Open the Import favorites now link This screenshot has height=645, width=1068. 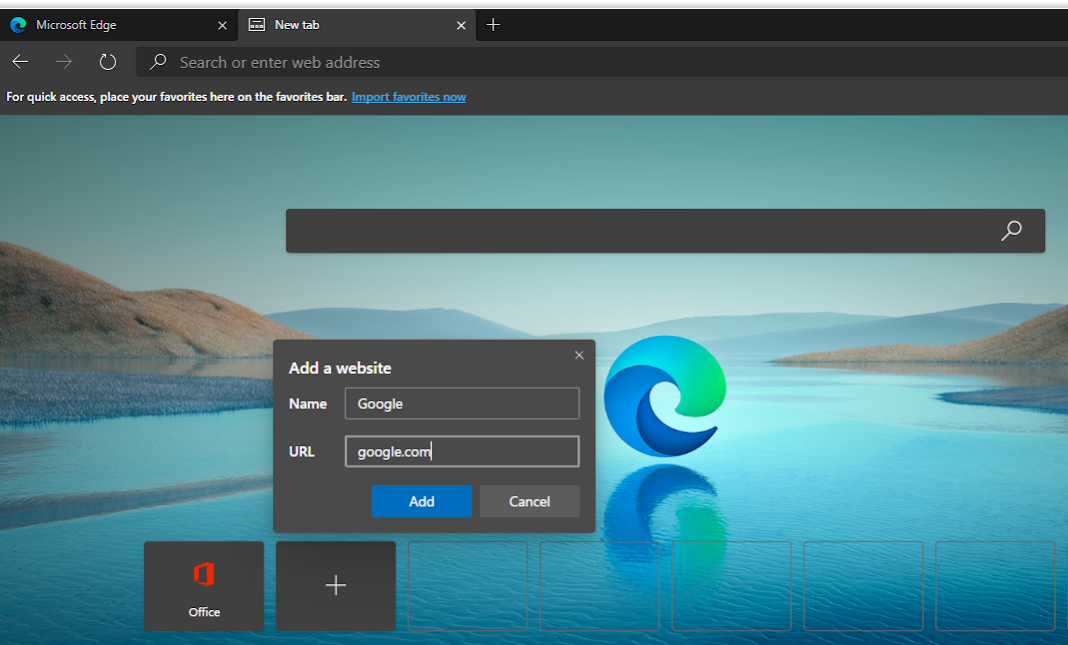tap(409, 97)
